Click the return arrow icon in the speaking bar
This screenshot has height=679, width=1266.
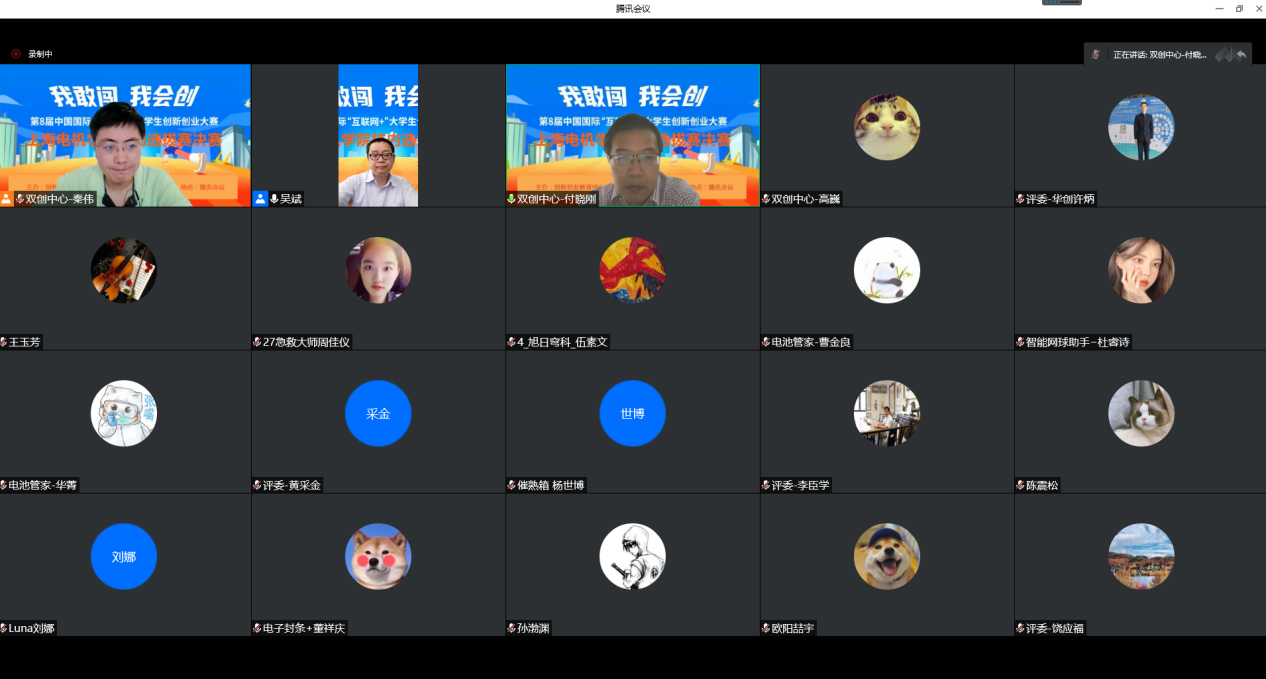(x=1241, y=55)
